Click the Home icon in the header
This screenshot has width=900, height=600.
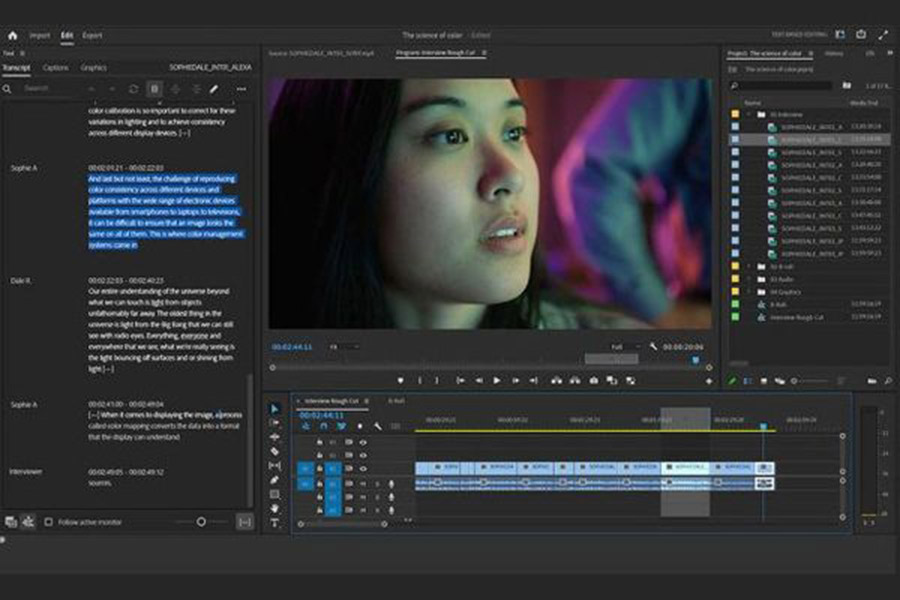[x=13, y=36]
